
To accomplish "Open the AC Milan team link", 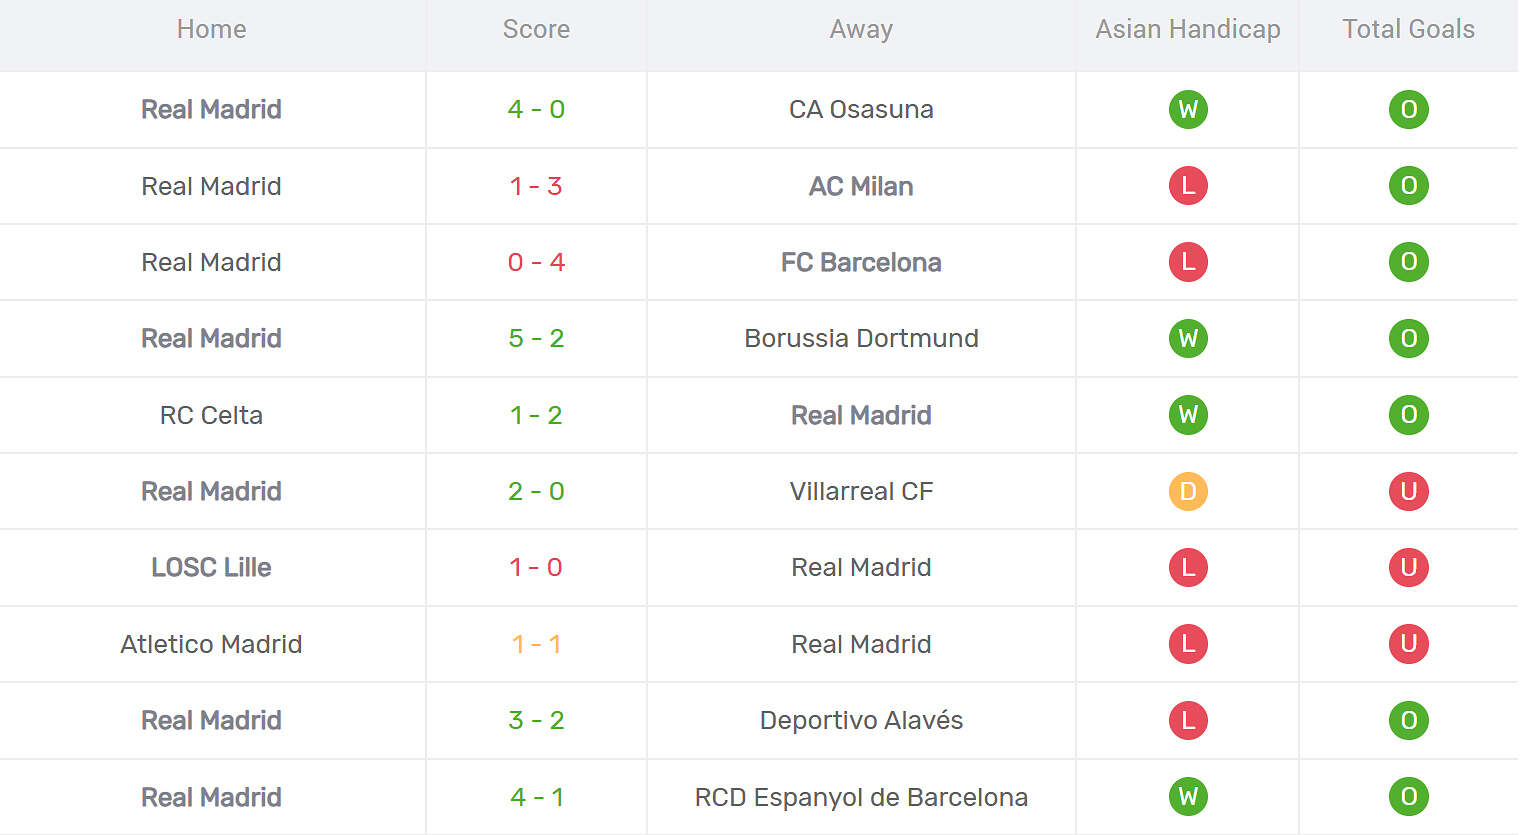I will [861, 186].
